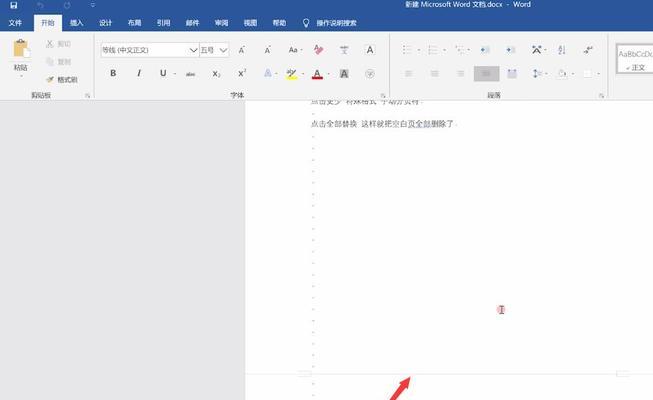Expand the 五号 font size dropdown

pos(223,50)
